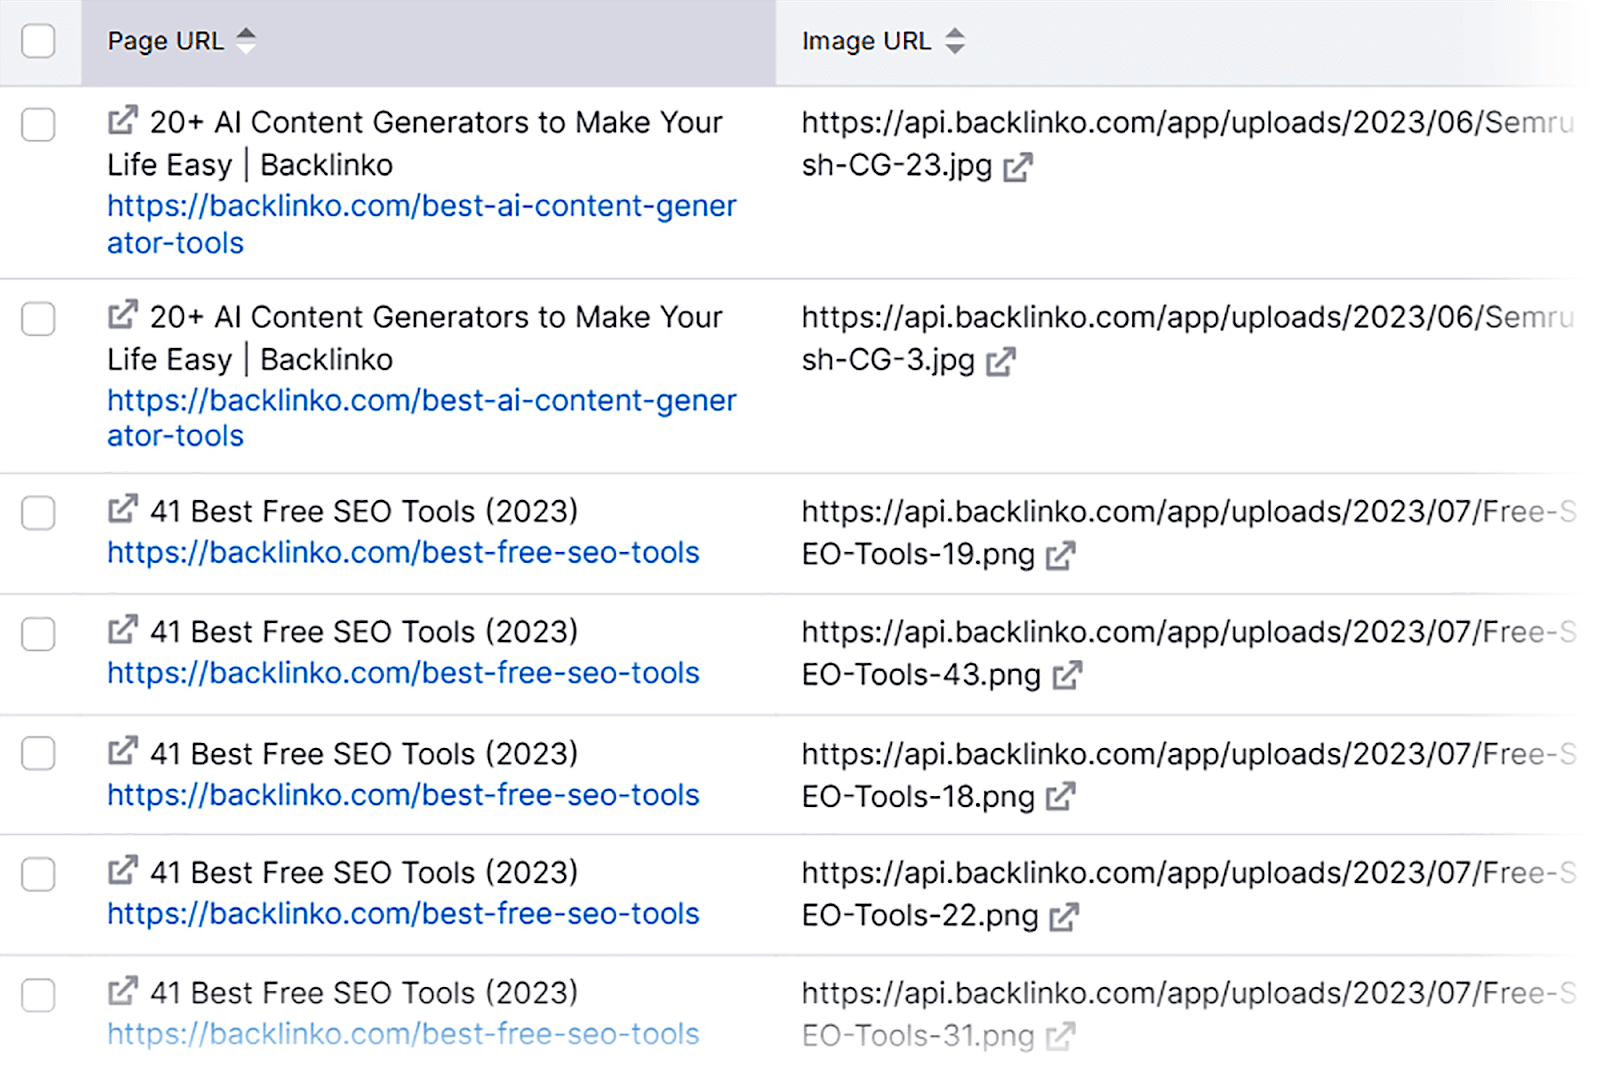Open Semrush-CG-23.jpg image in new tab
The width and height of the screenshot is (1600, 1083).
coord(1017,167)
